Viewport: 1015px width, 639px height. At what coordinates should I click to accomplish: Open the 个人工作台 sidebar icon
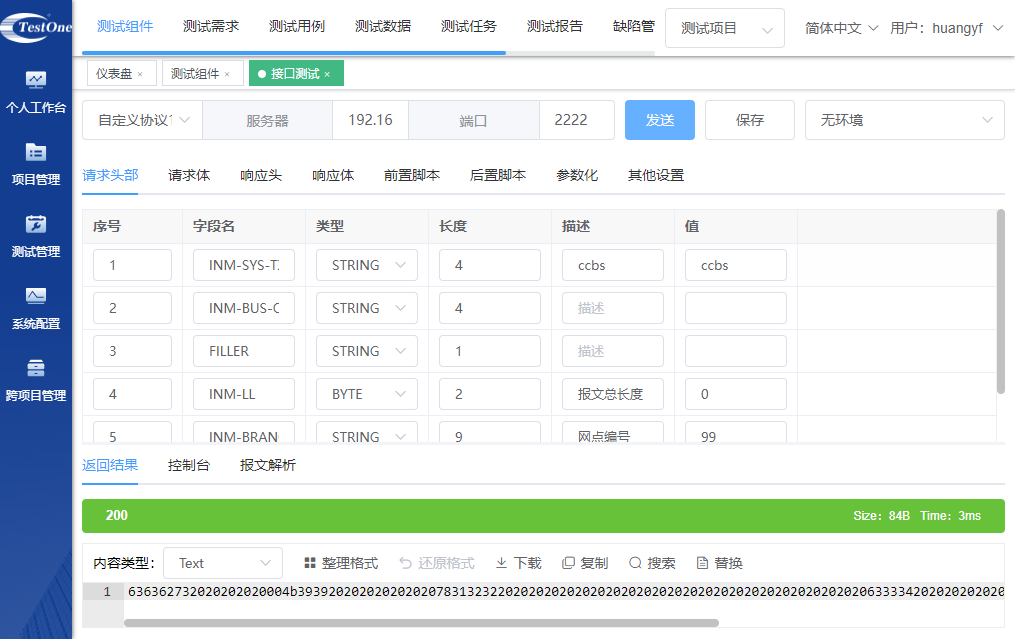point(36,80)
